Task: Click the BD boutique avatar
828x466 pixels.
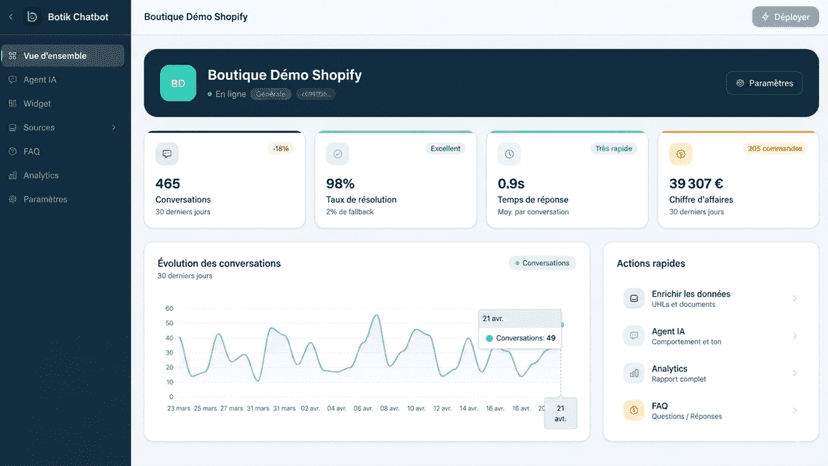Action: click(178, 83)
